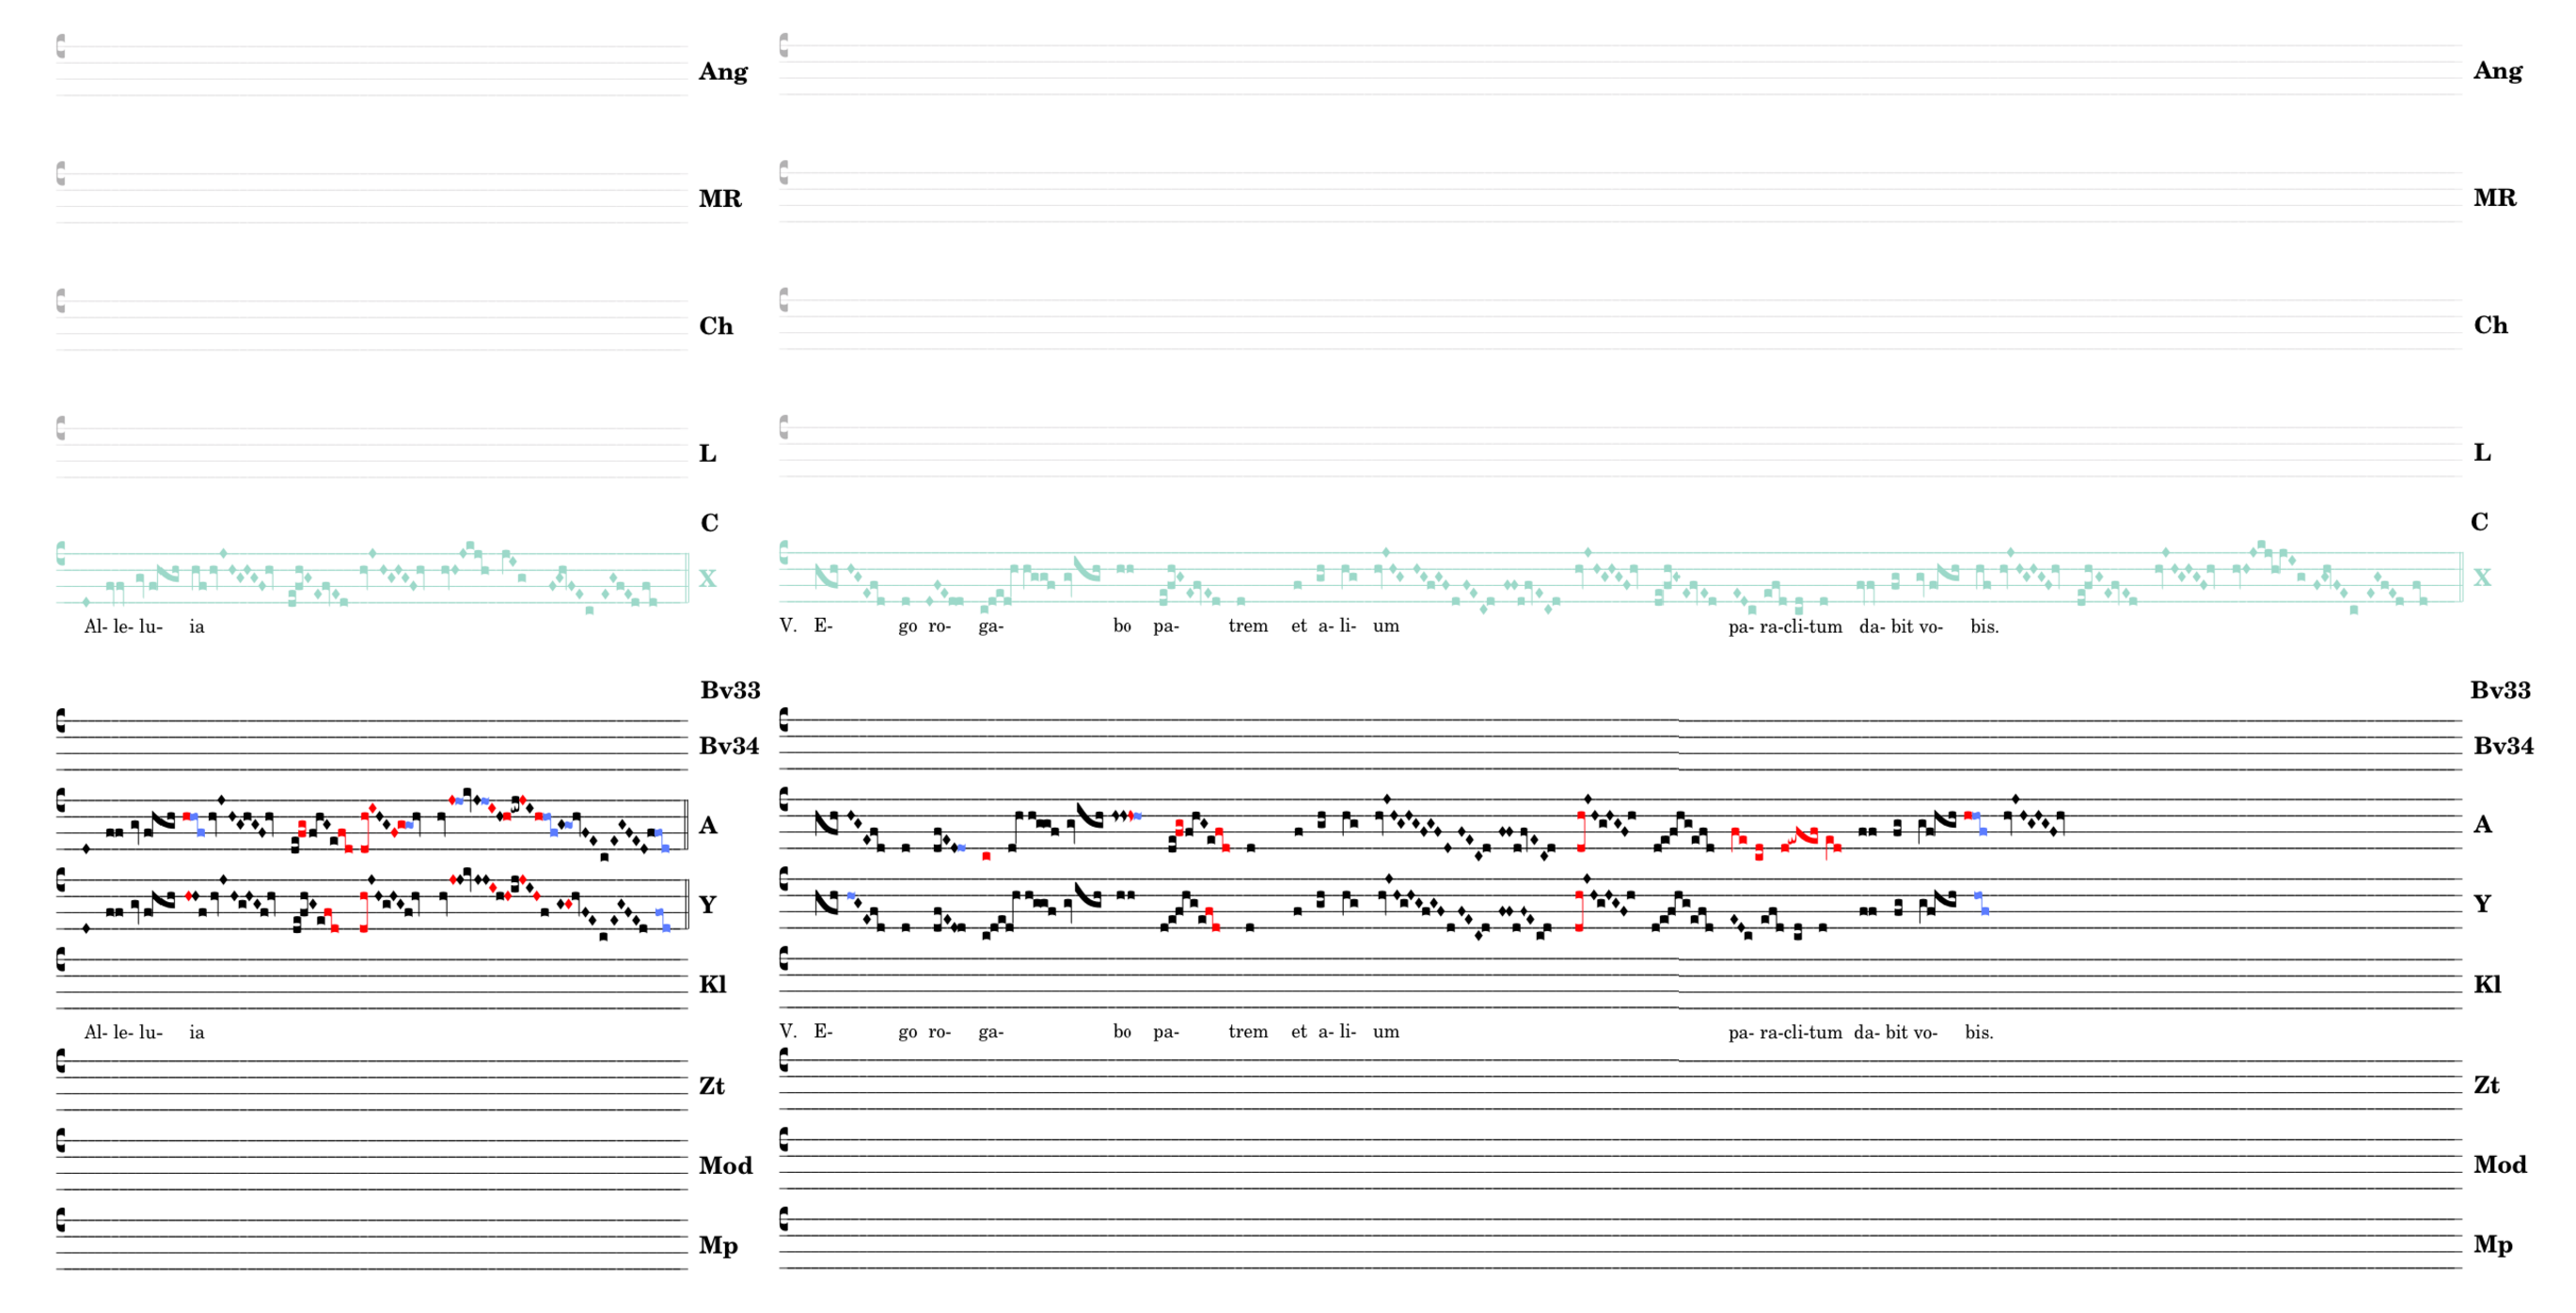Viewport: 2576px width, 1313px height.
Task: Click the C clef on the Alleluia Ang staff
Action: click(61, 46)
